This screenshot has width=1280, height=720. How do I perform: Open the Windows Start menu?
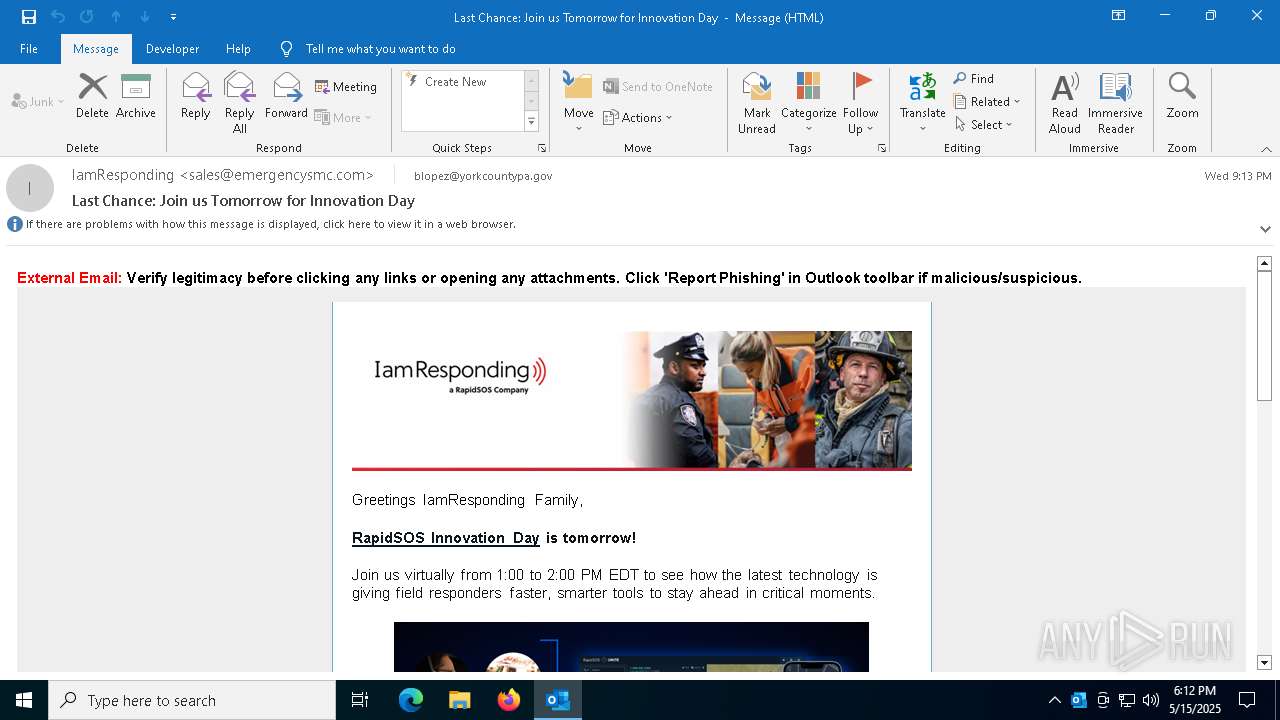point(24,700)
